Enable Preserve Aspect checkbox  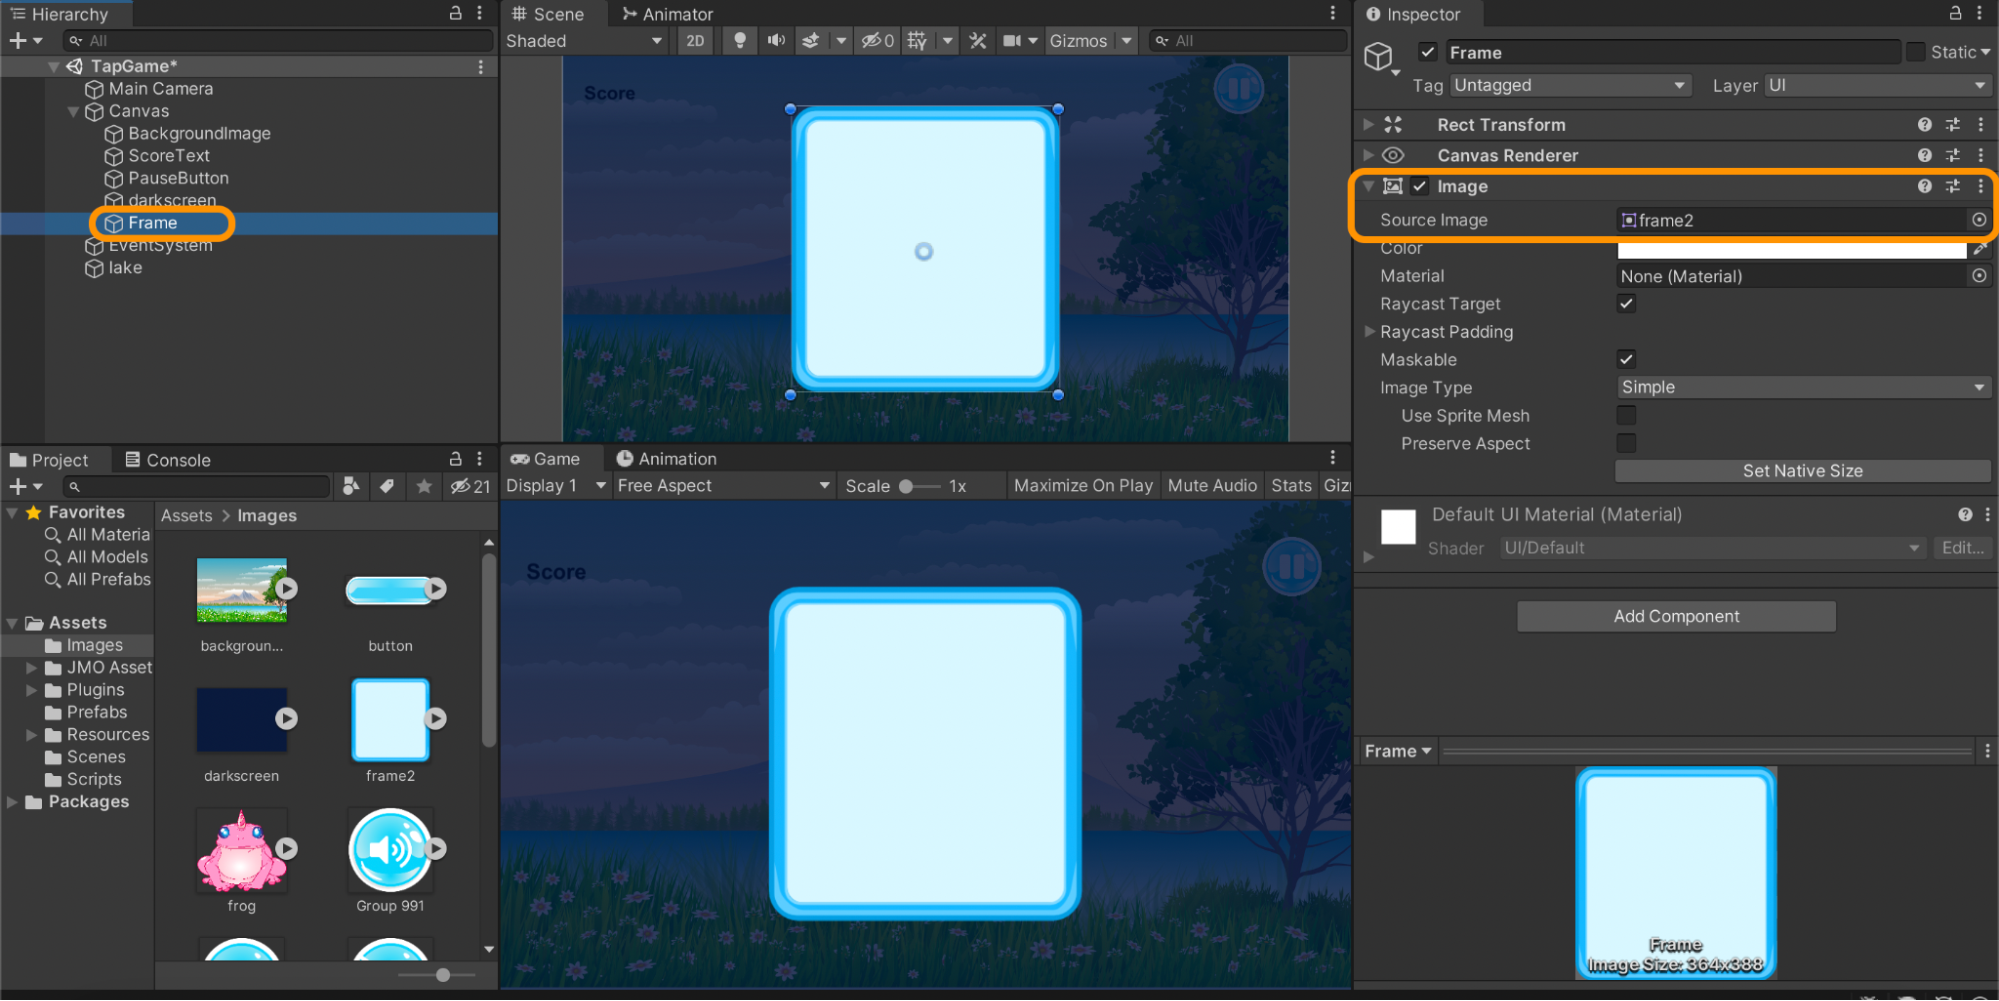coord(1627,443)
